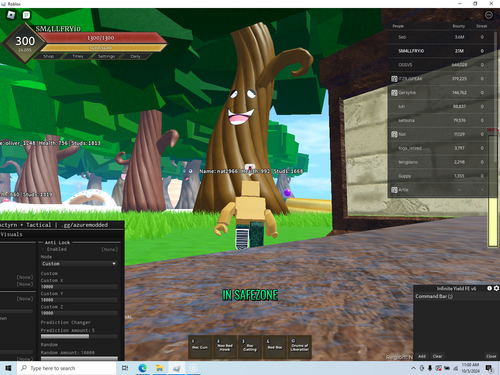Viewport: 500px width, 375px height.
Task: Launch Microsoft Edge from taskbar
Action: (143, 368)
